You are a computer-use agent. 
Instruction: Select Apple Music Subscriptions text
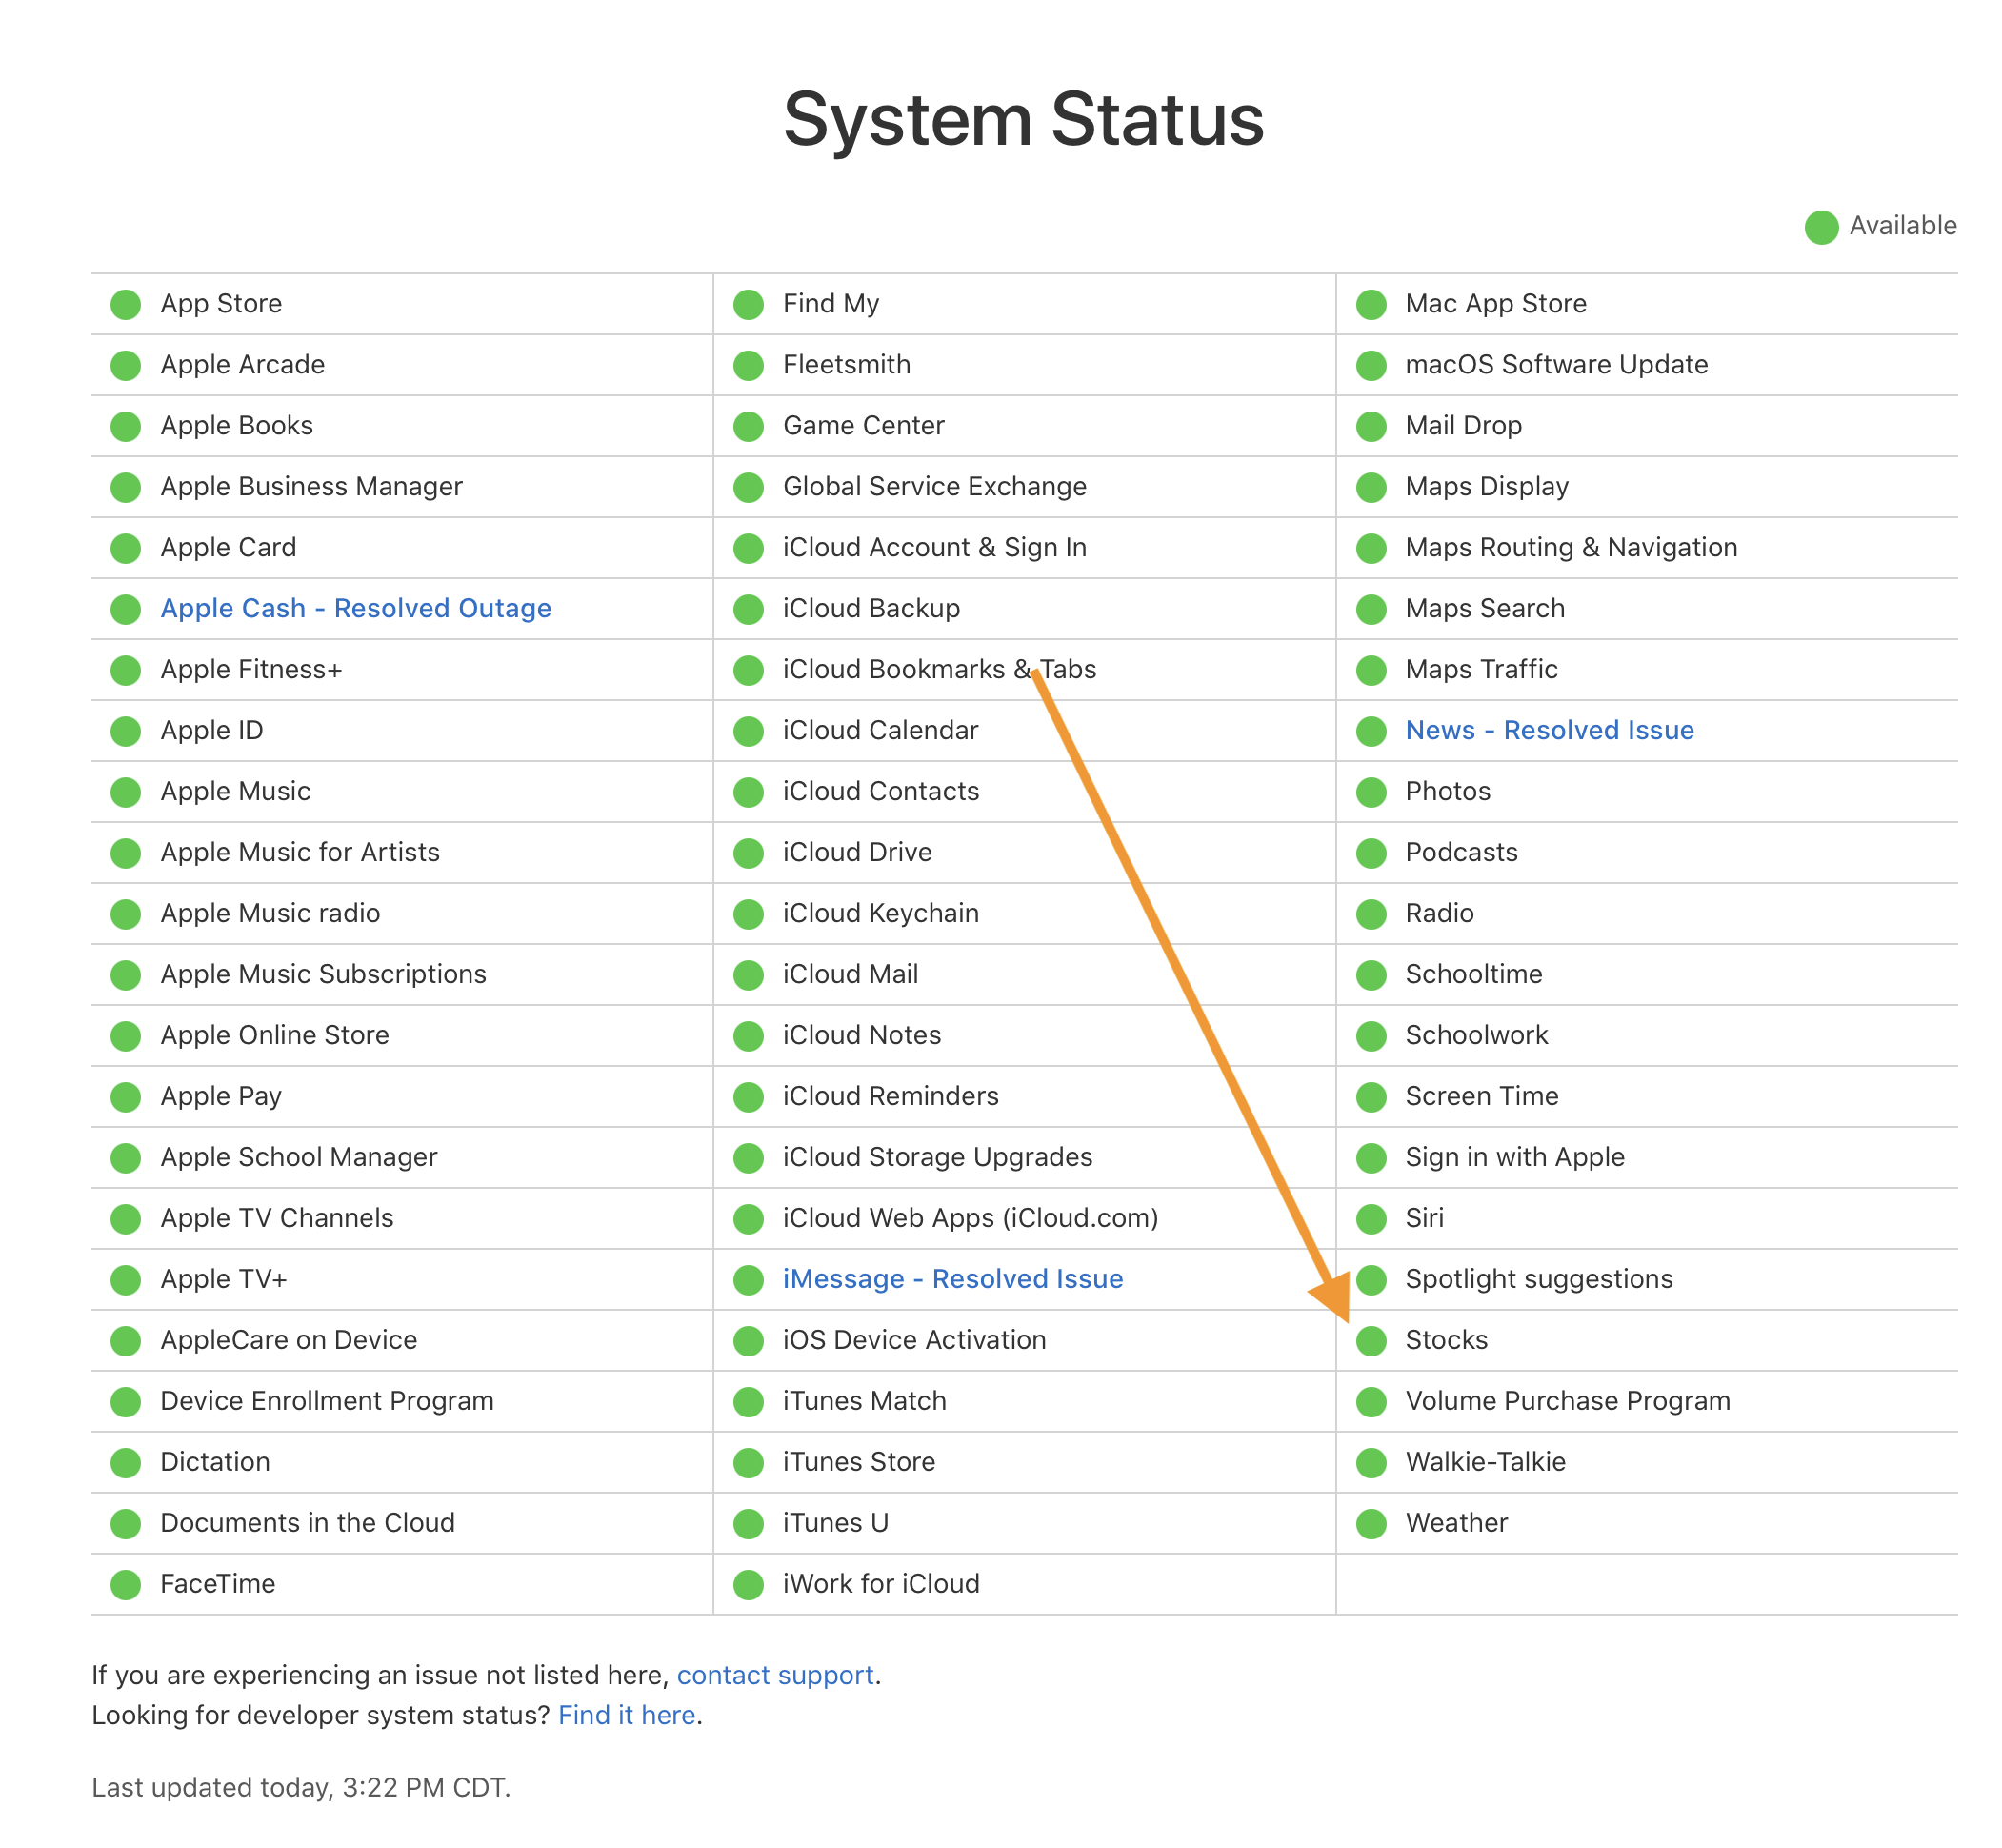[x=323, y=974]
